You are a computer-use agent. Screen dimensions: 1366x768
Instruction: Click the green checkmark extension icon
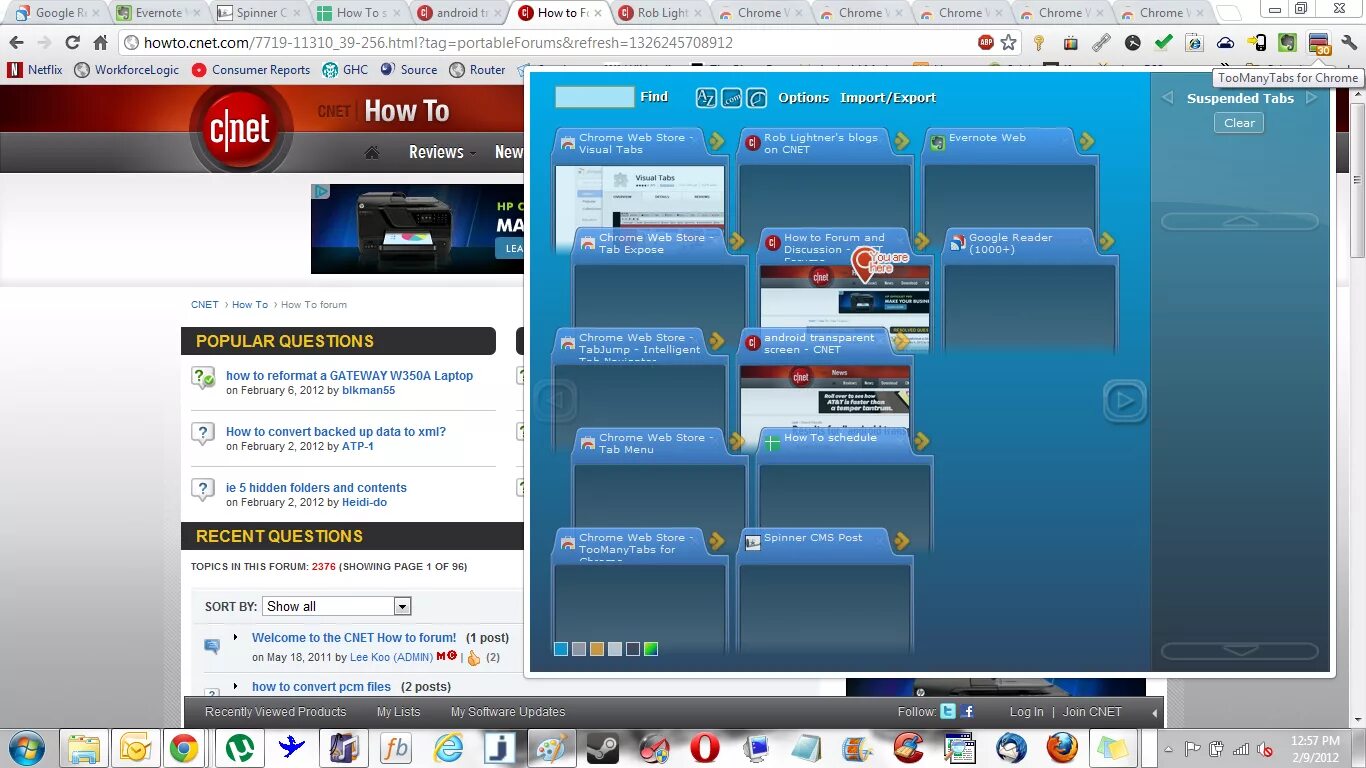pos(1163,42)
